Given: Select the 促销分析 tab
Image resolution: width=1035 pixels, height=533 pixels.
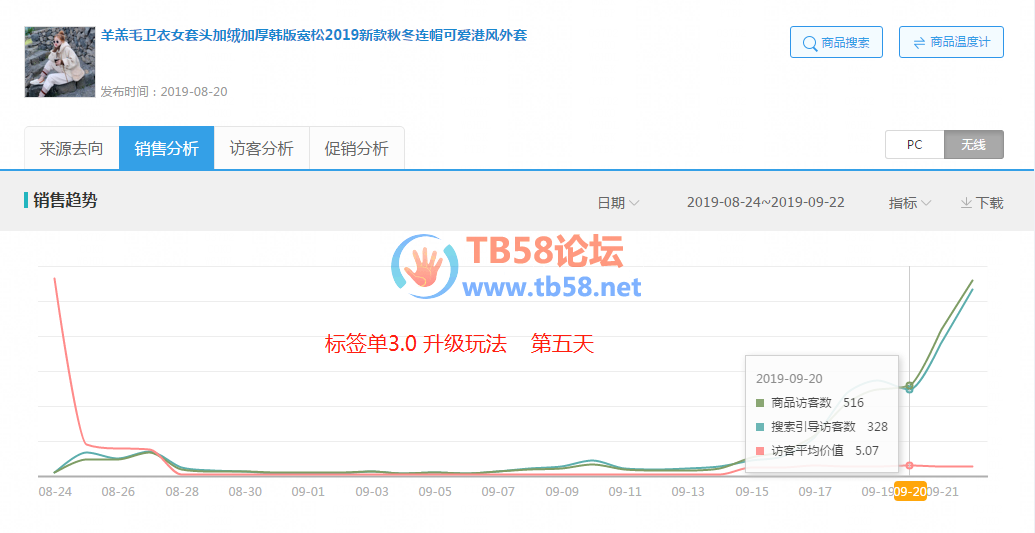Looking at the screenshot, I should (x=356, y=149).
